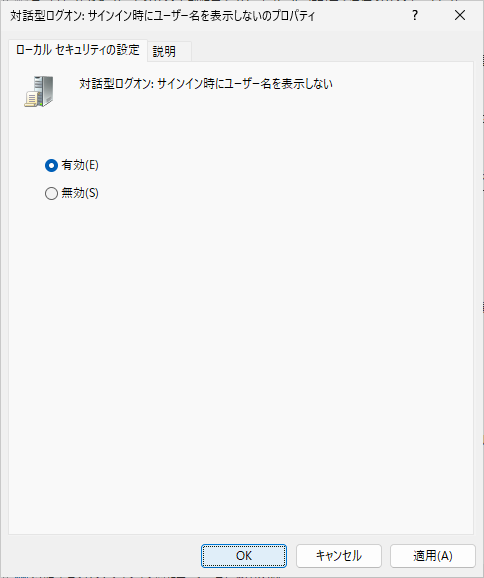
Task: Select the 有効(E) radio button
Action: point(51,166)
